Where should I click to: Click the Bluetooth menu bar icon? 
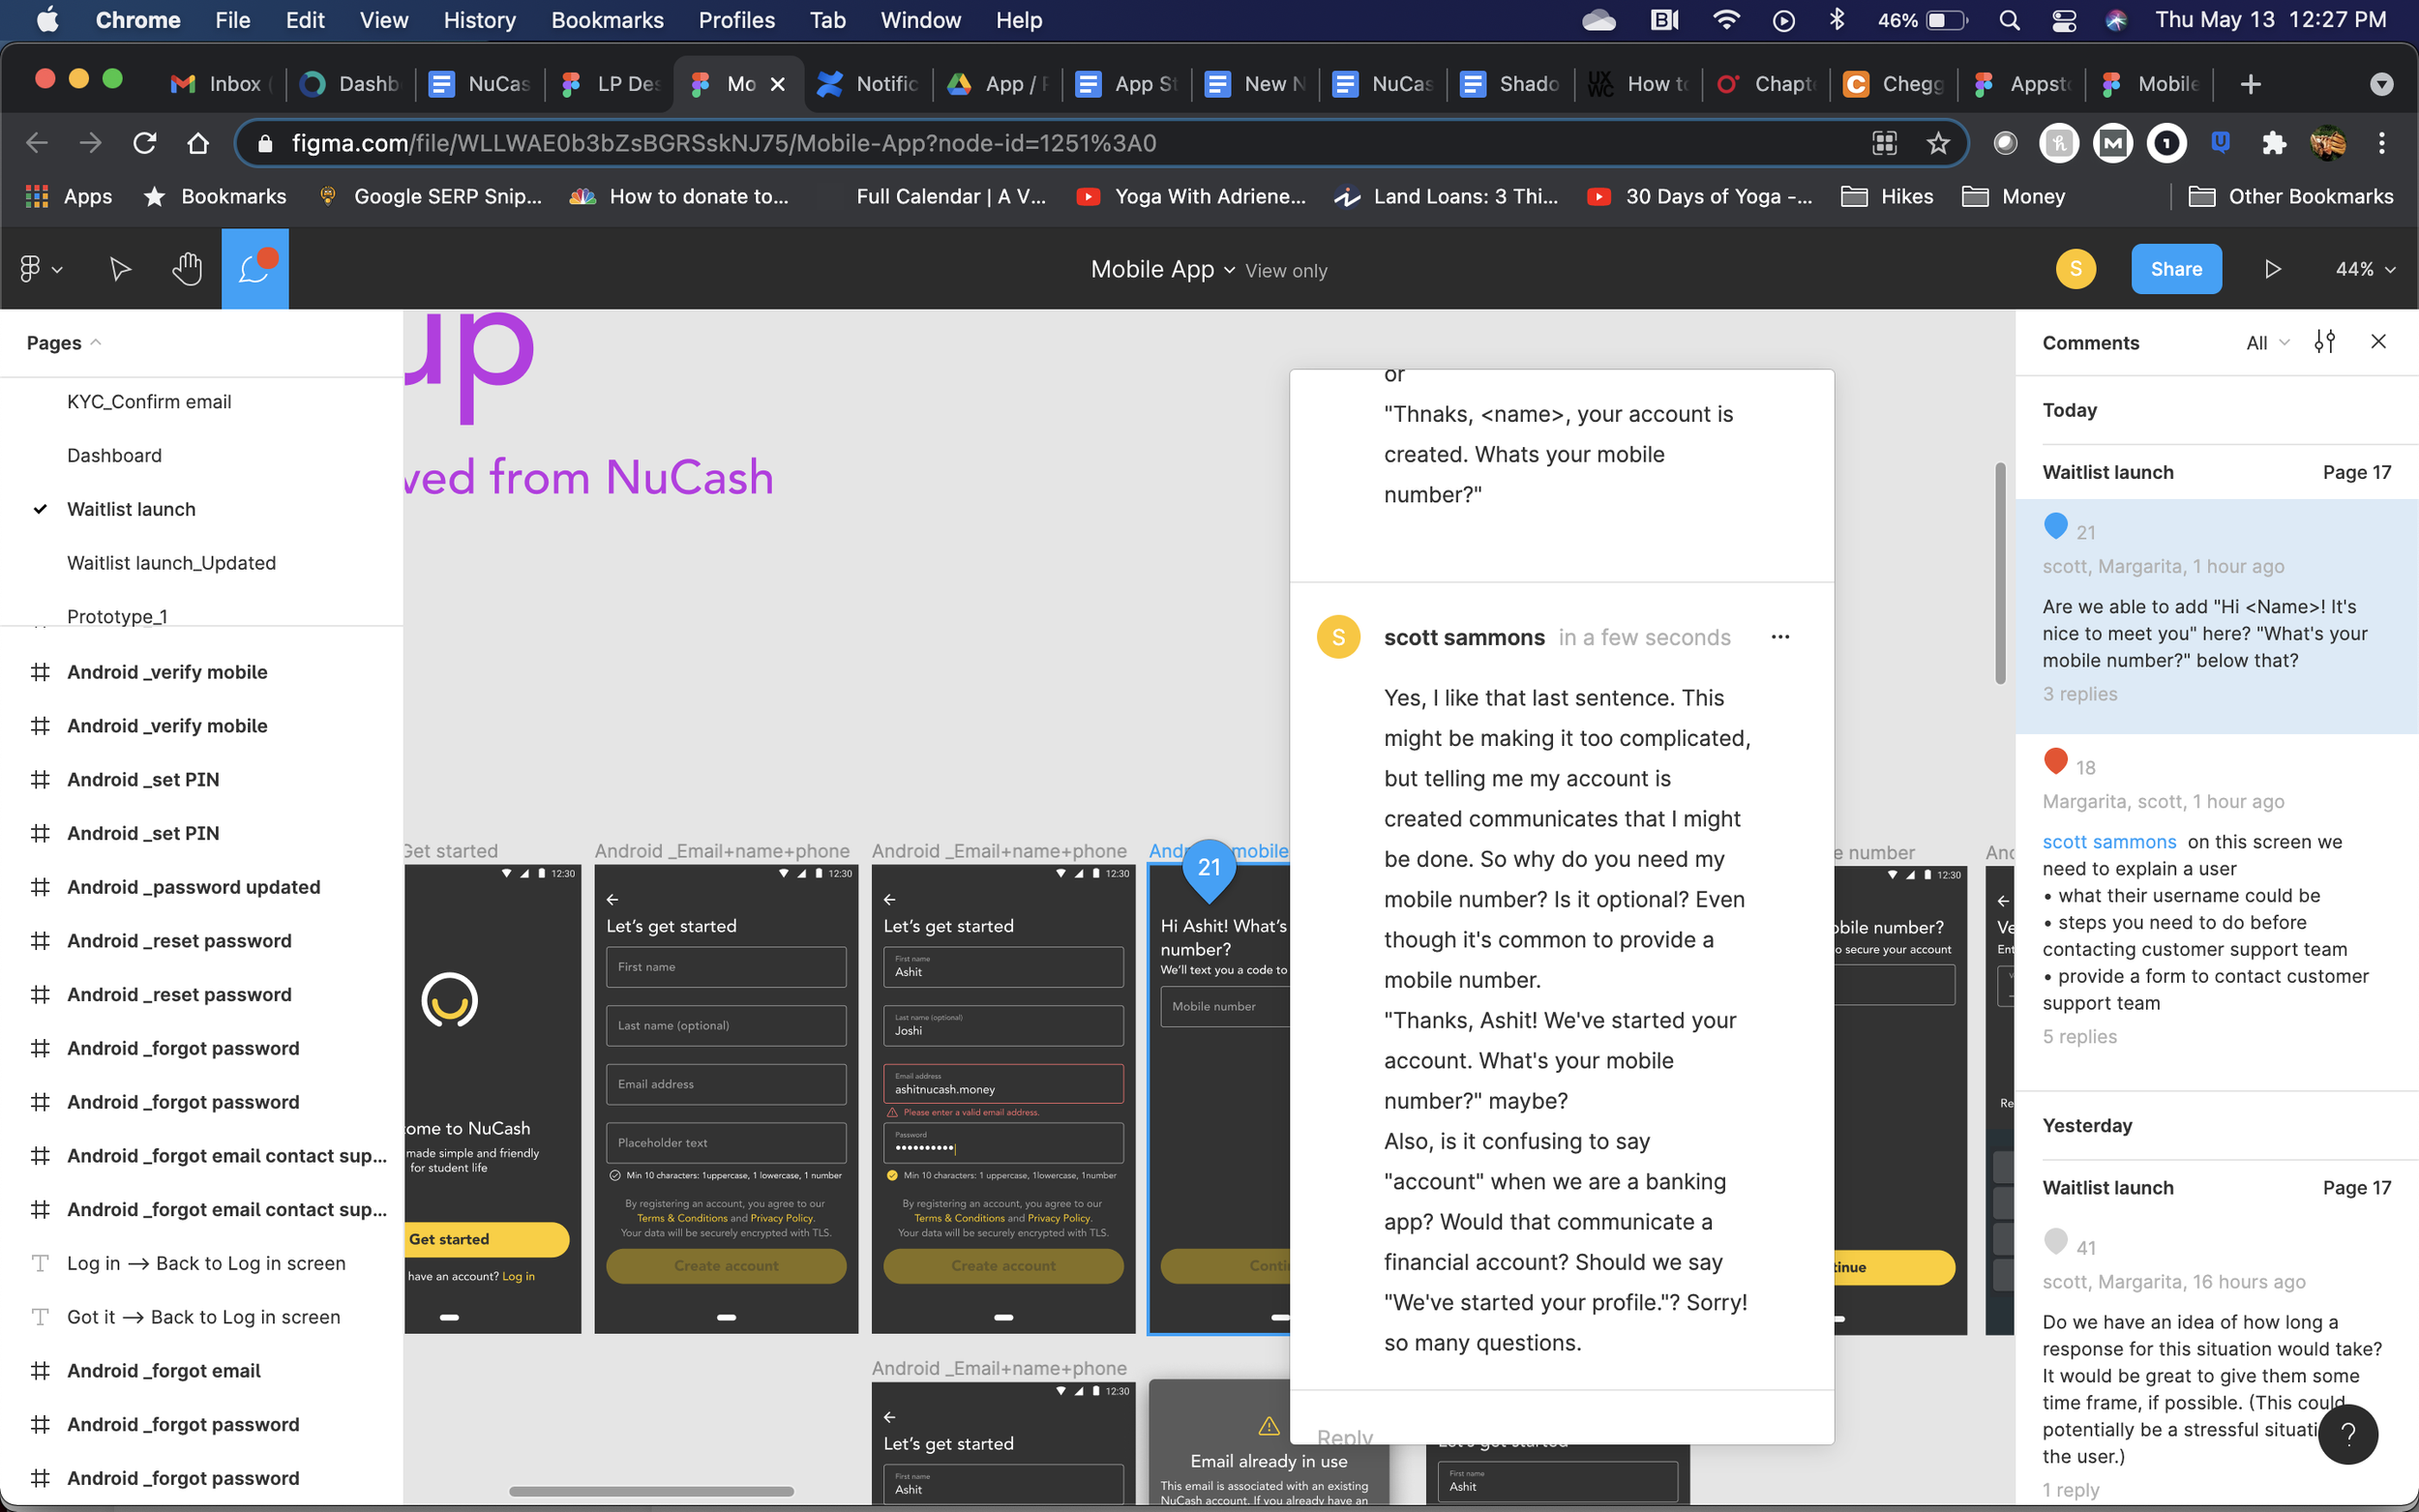[x=1836, y=20]
